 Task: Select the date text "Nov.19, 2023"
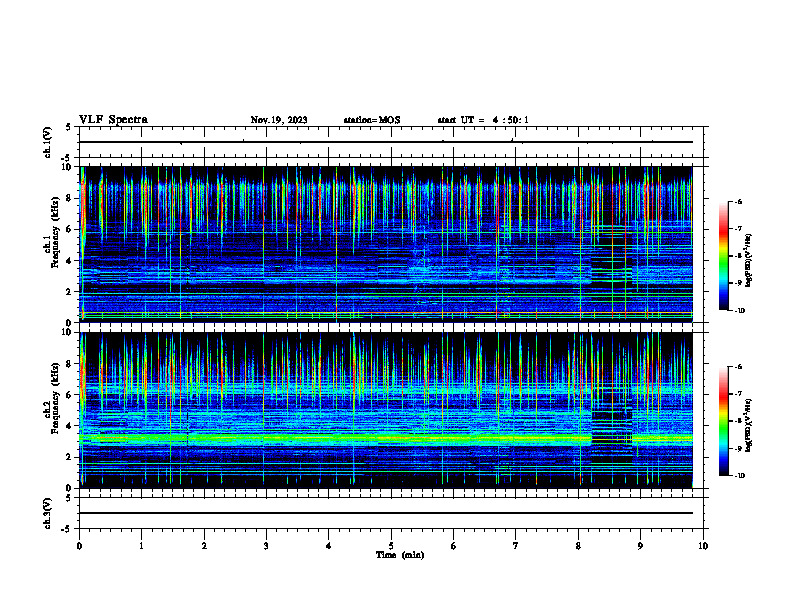[x=279, y=120]
